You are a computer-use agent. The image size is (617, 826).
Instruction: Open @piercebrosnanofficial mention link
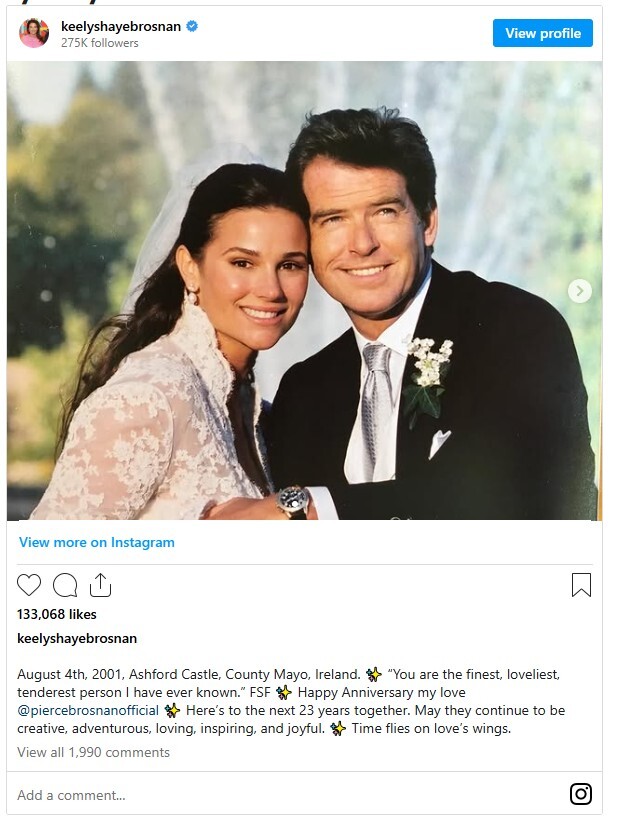point(88,710)
